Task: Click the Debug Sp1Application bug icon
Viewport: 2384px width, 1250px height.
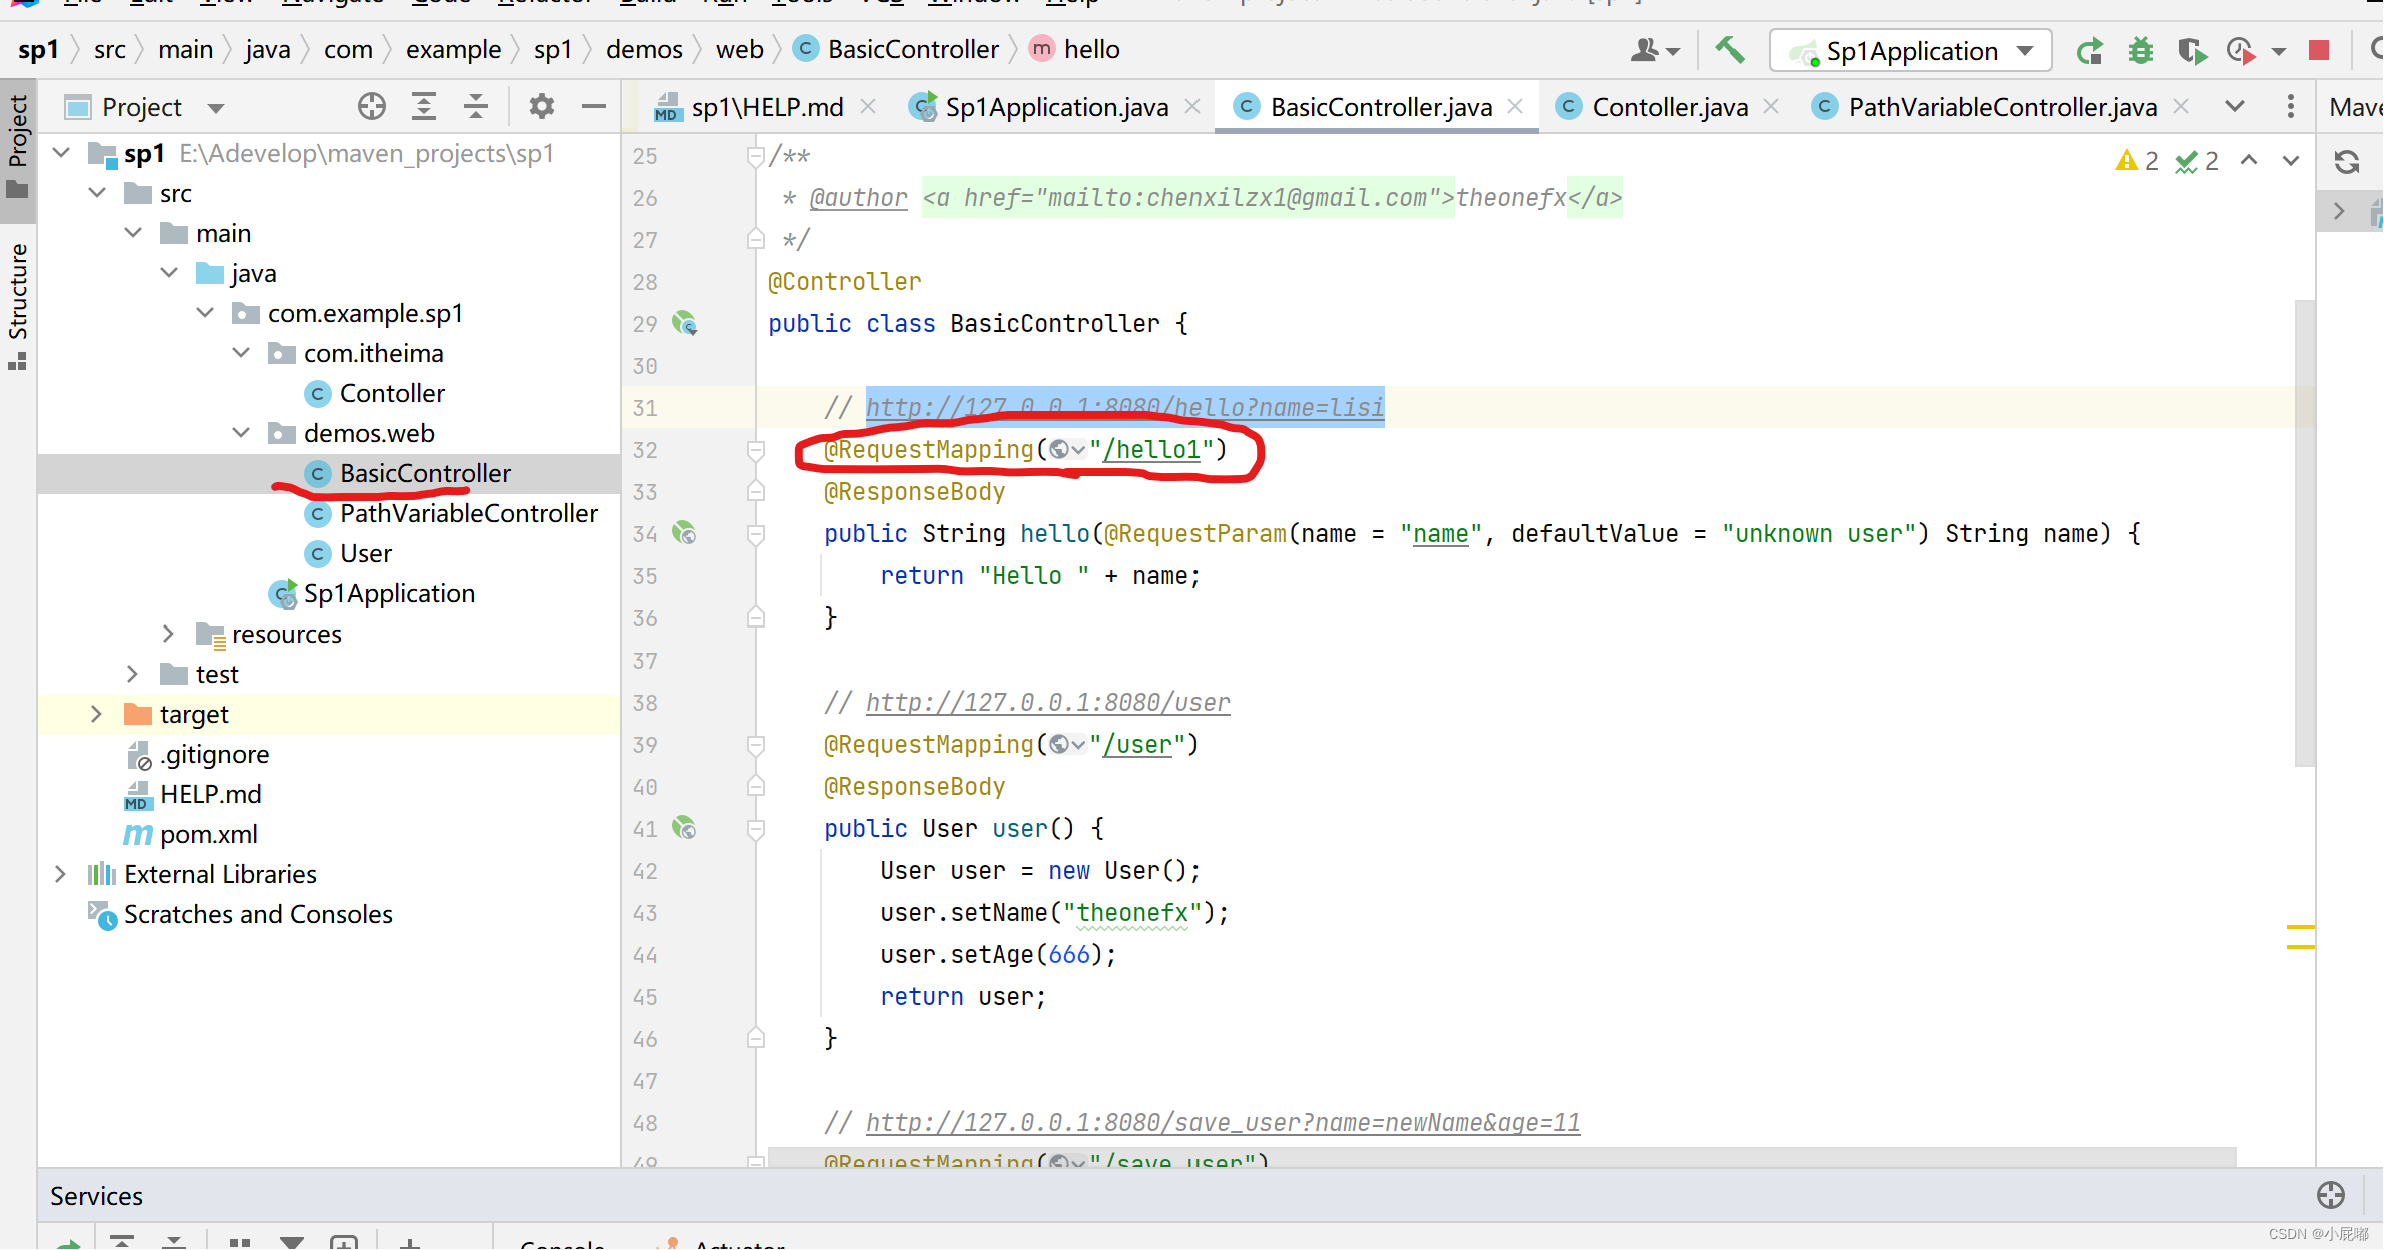Action: click(x=2140, y=50)
